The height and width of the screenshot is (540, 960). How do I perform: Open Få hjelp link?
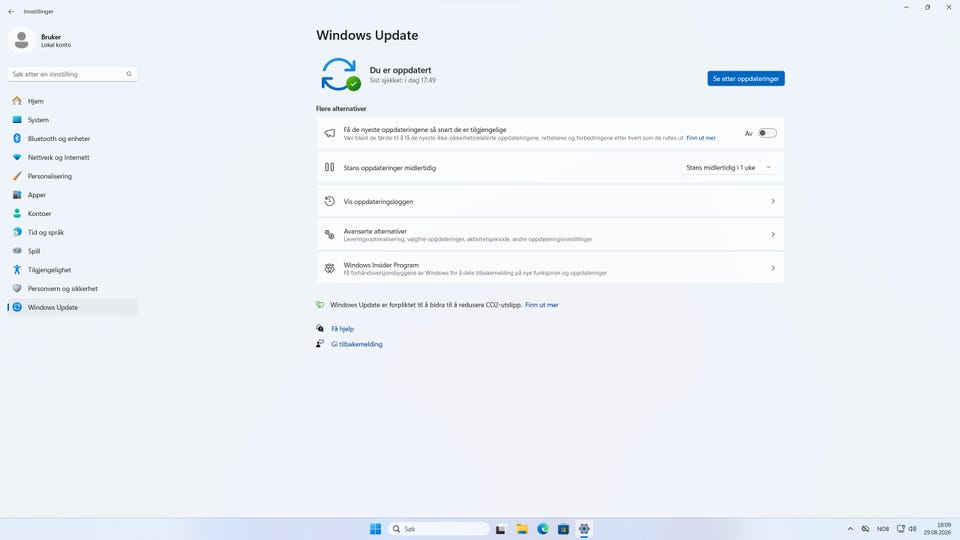click(x=342, y=329)
